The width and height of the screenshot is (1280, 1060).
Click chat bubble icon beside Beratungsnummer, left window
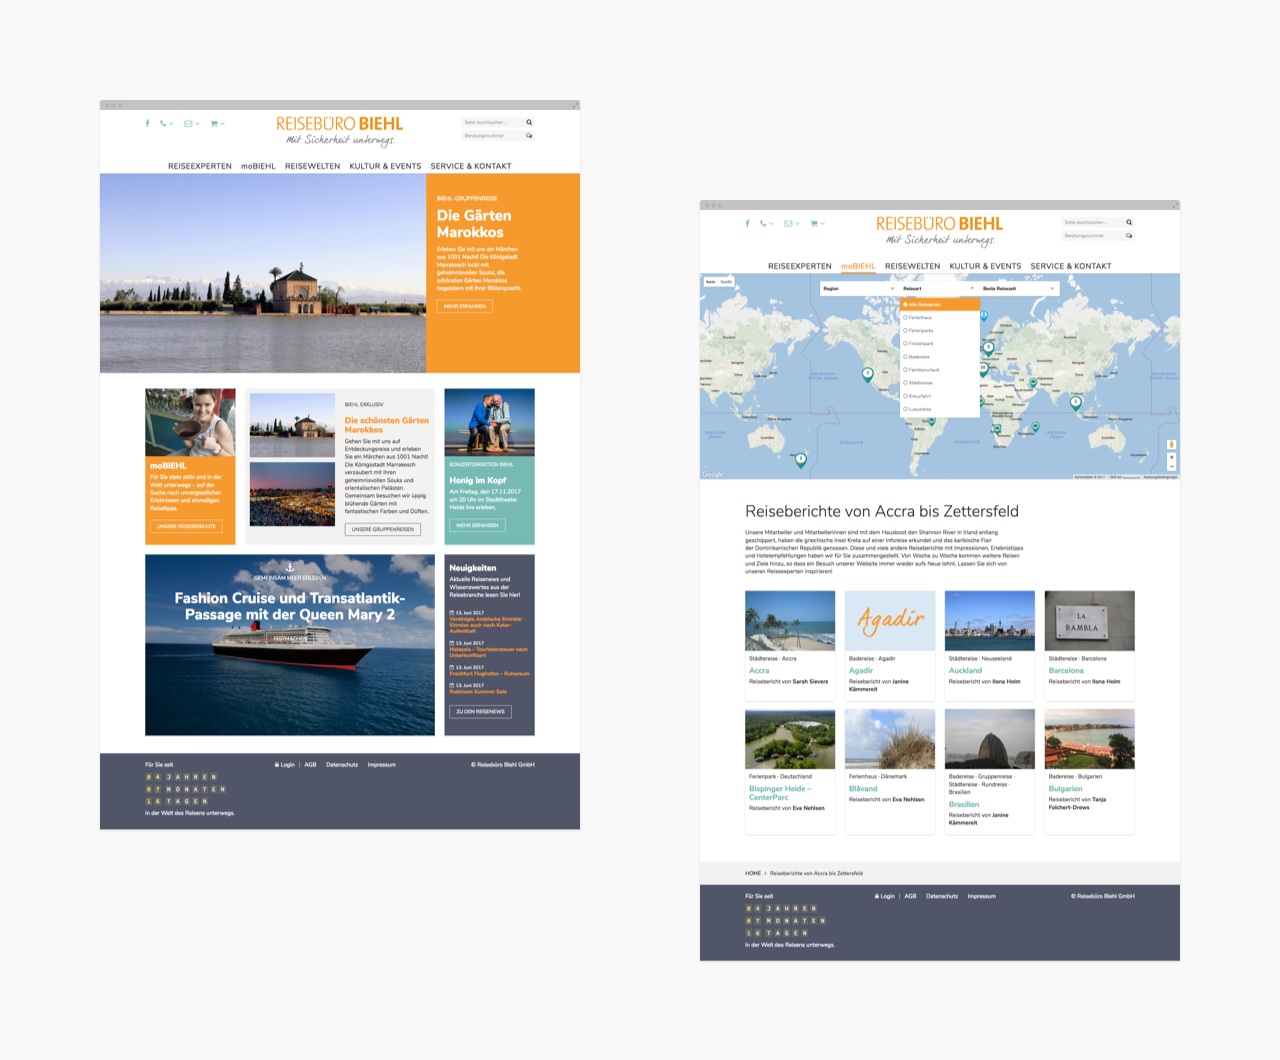[529, 135]
